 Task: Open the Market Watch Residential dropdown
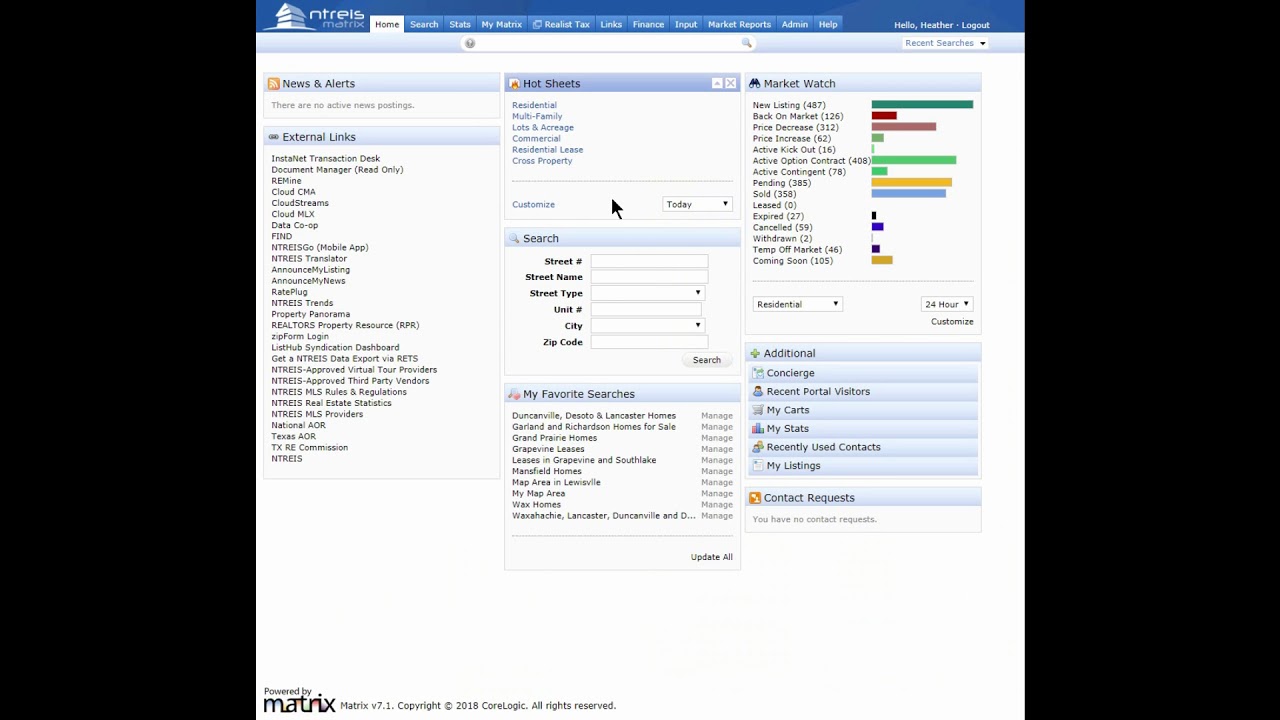(797, 304)
